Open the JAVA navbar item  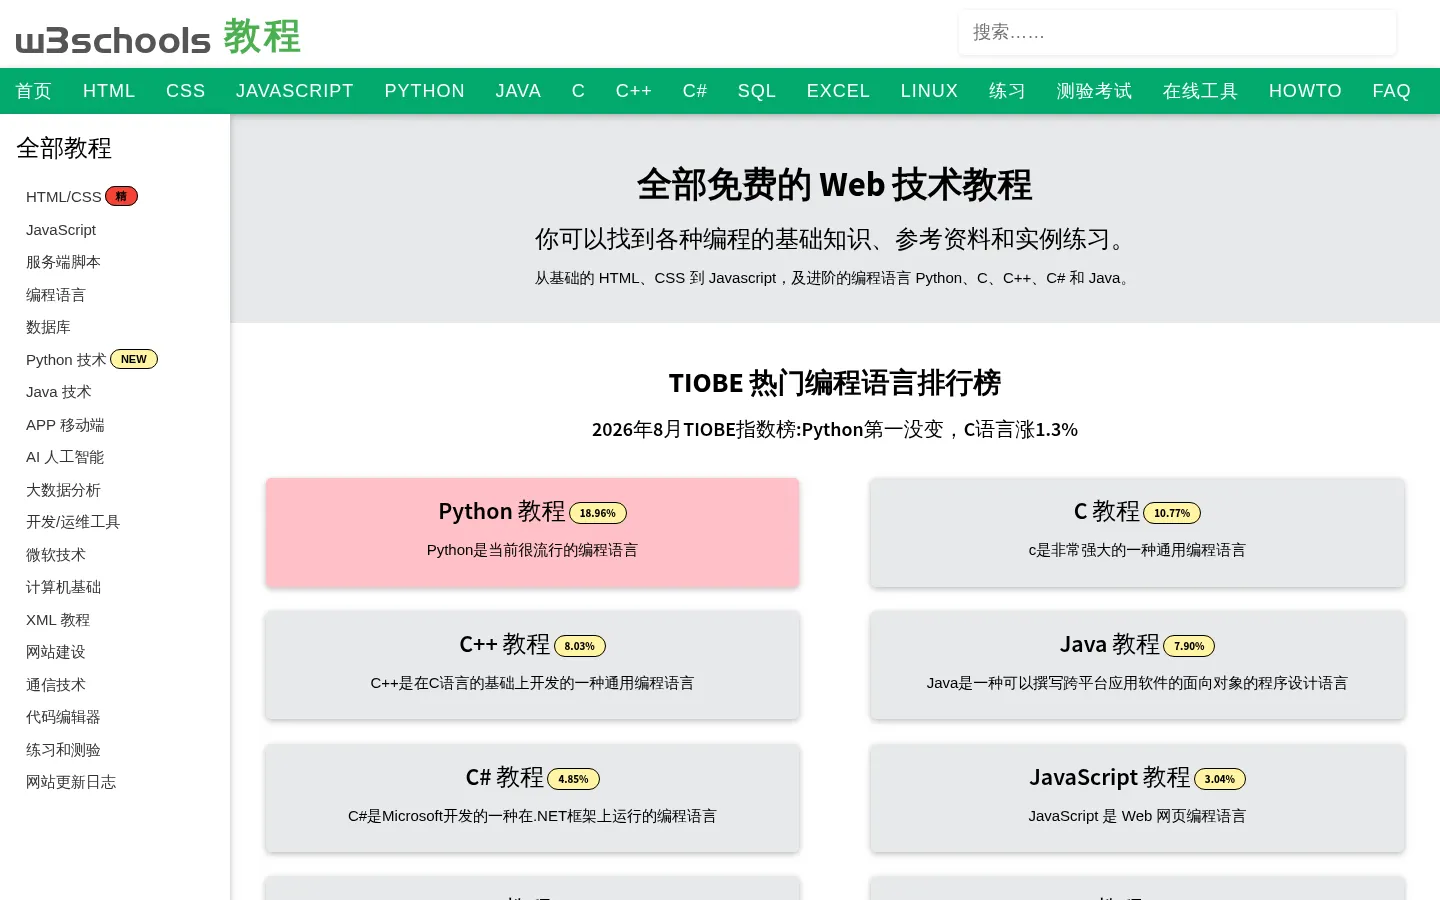pos(518,91)
